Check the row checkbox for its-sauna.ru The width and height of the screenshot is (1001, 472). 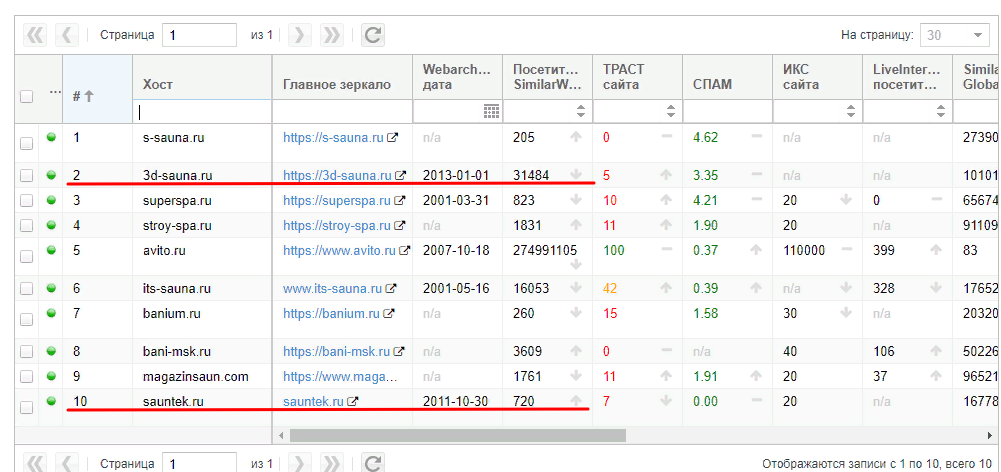[26, 289]
